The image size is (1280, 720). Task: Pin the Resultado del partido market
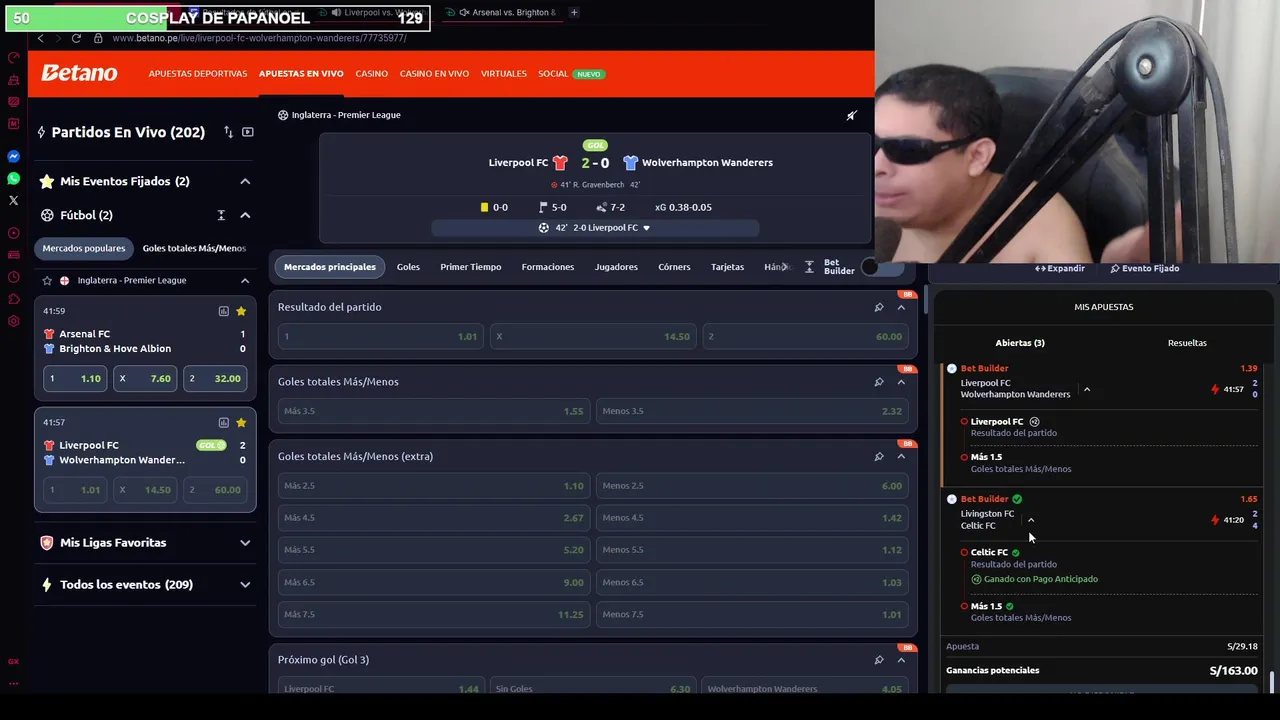click(879, 307)
